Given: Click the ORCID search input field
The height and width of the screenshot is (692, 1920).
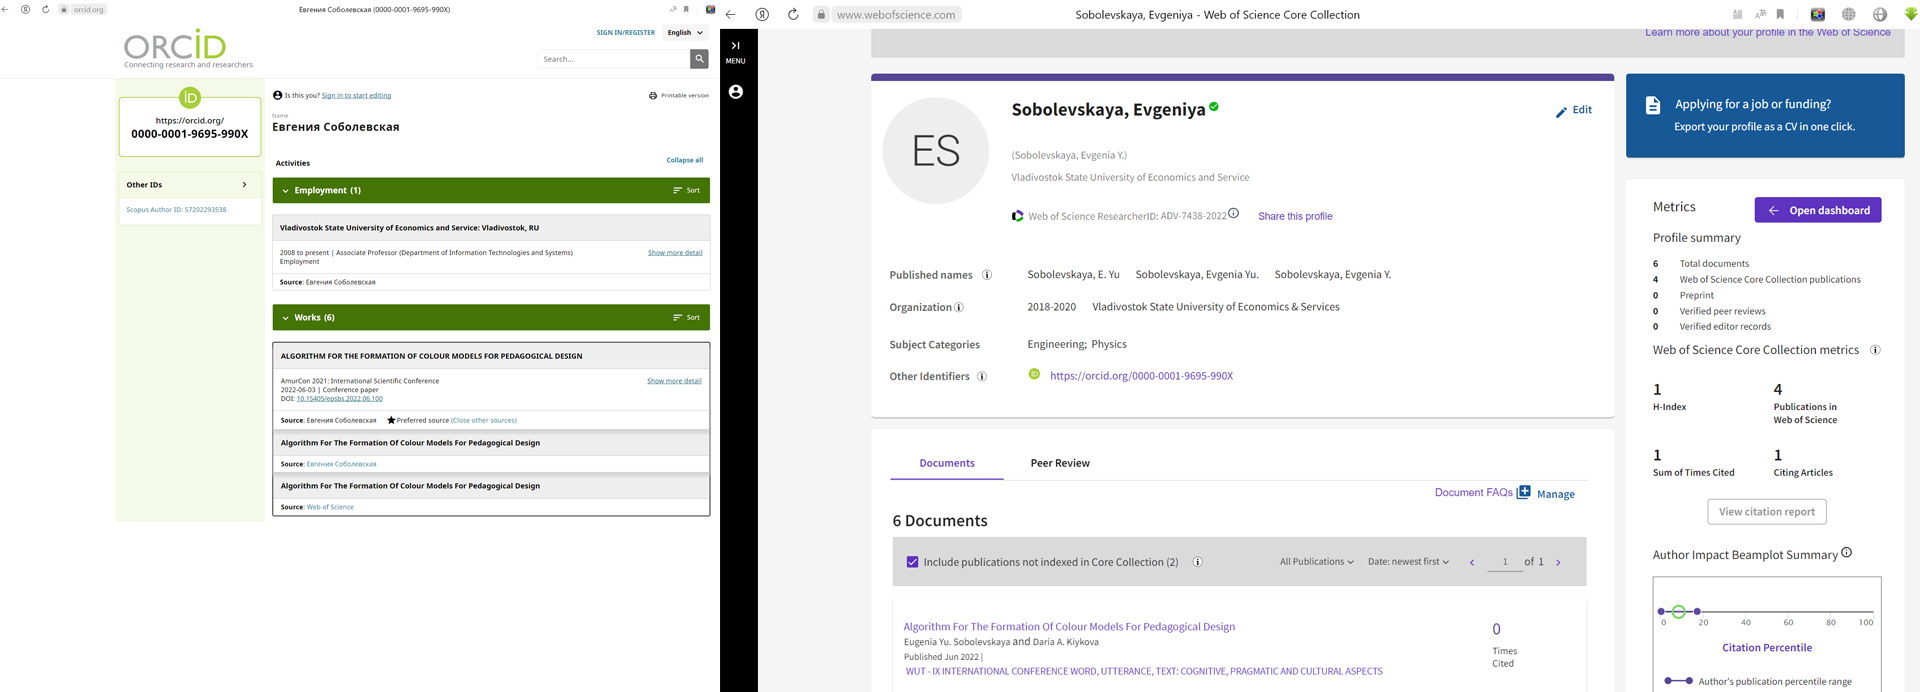Looking at the screenshot, I should coord(613,59).
